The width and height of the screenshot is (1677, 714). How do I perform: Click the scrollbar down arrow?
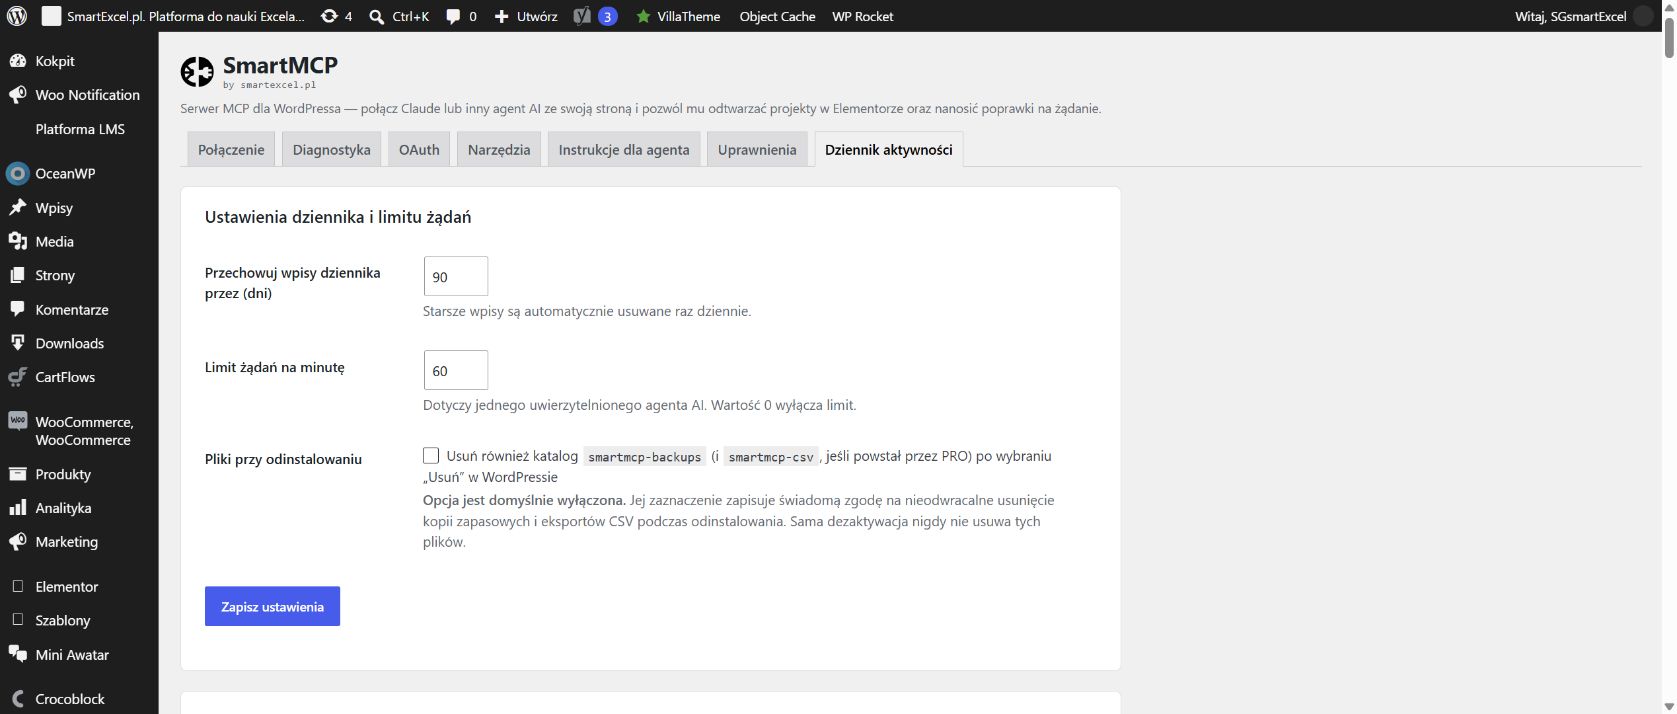point(1669,707)
